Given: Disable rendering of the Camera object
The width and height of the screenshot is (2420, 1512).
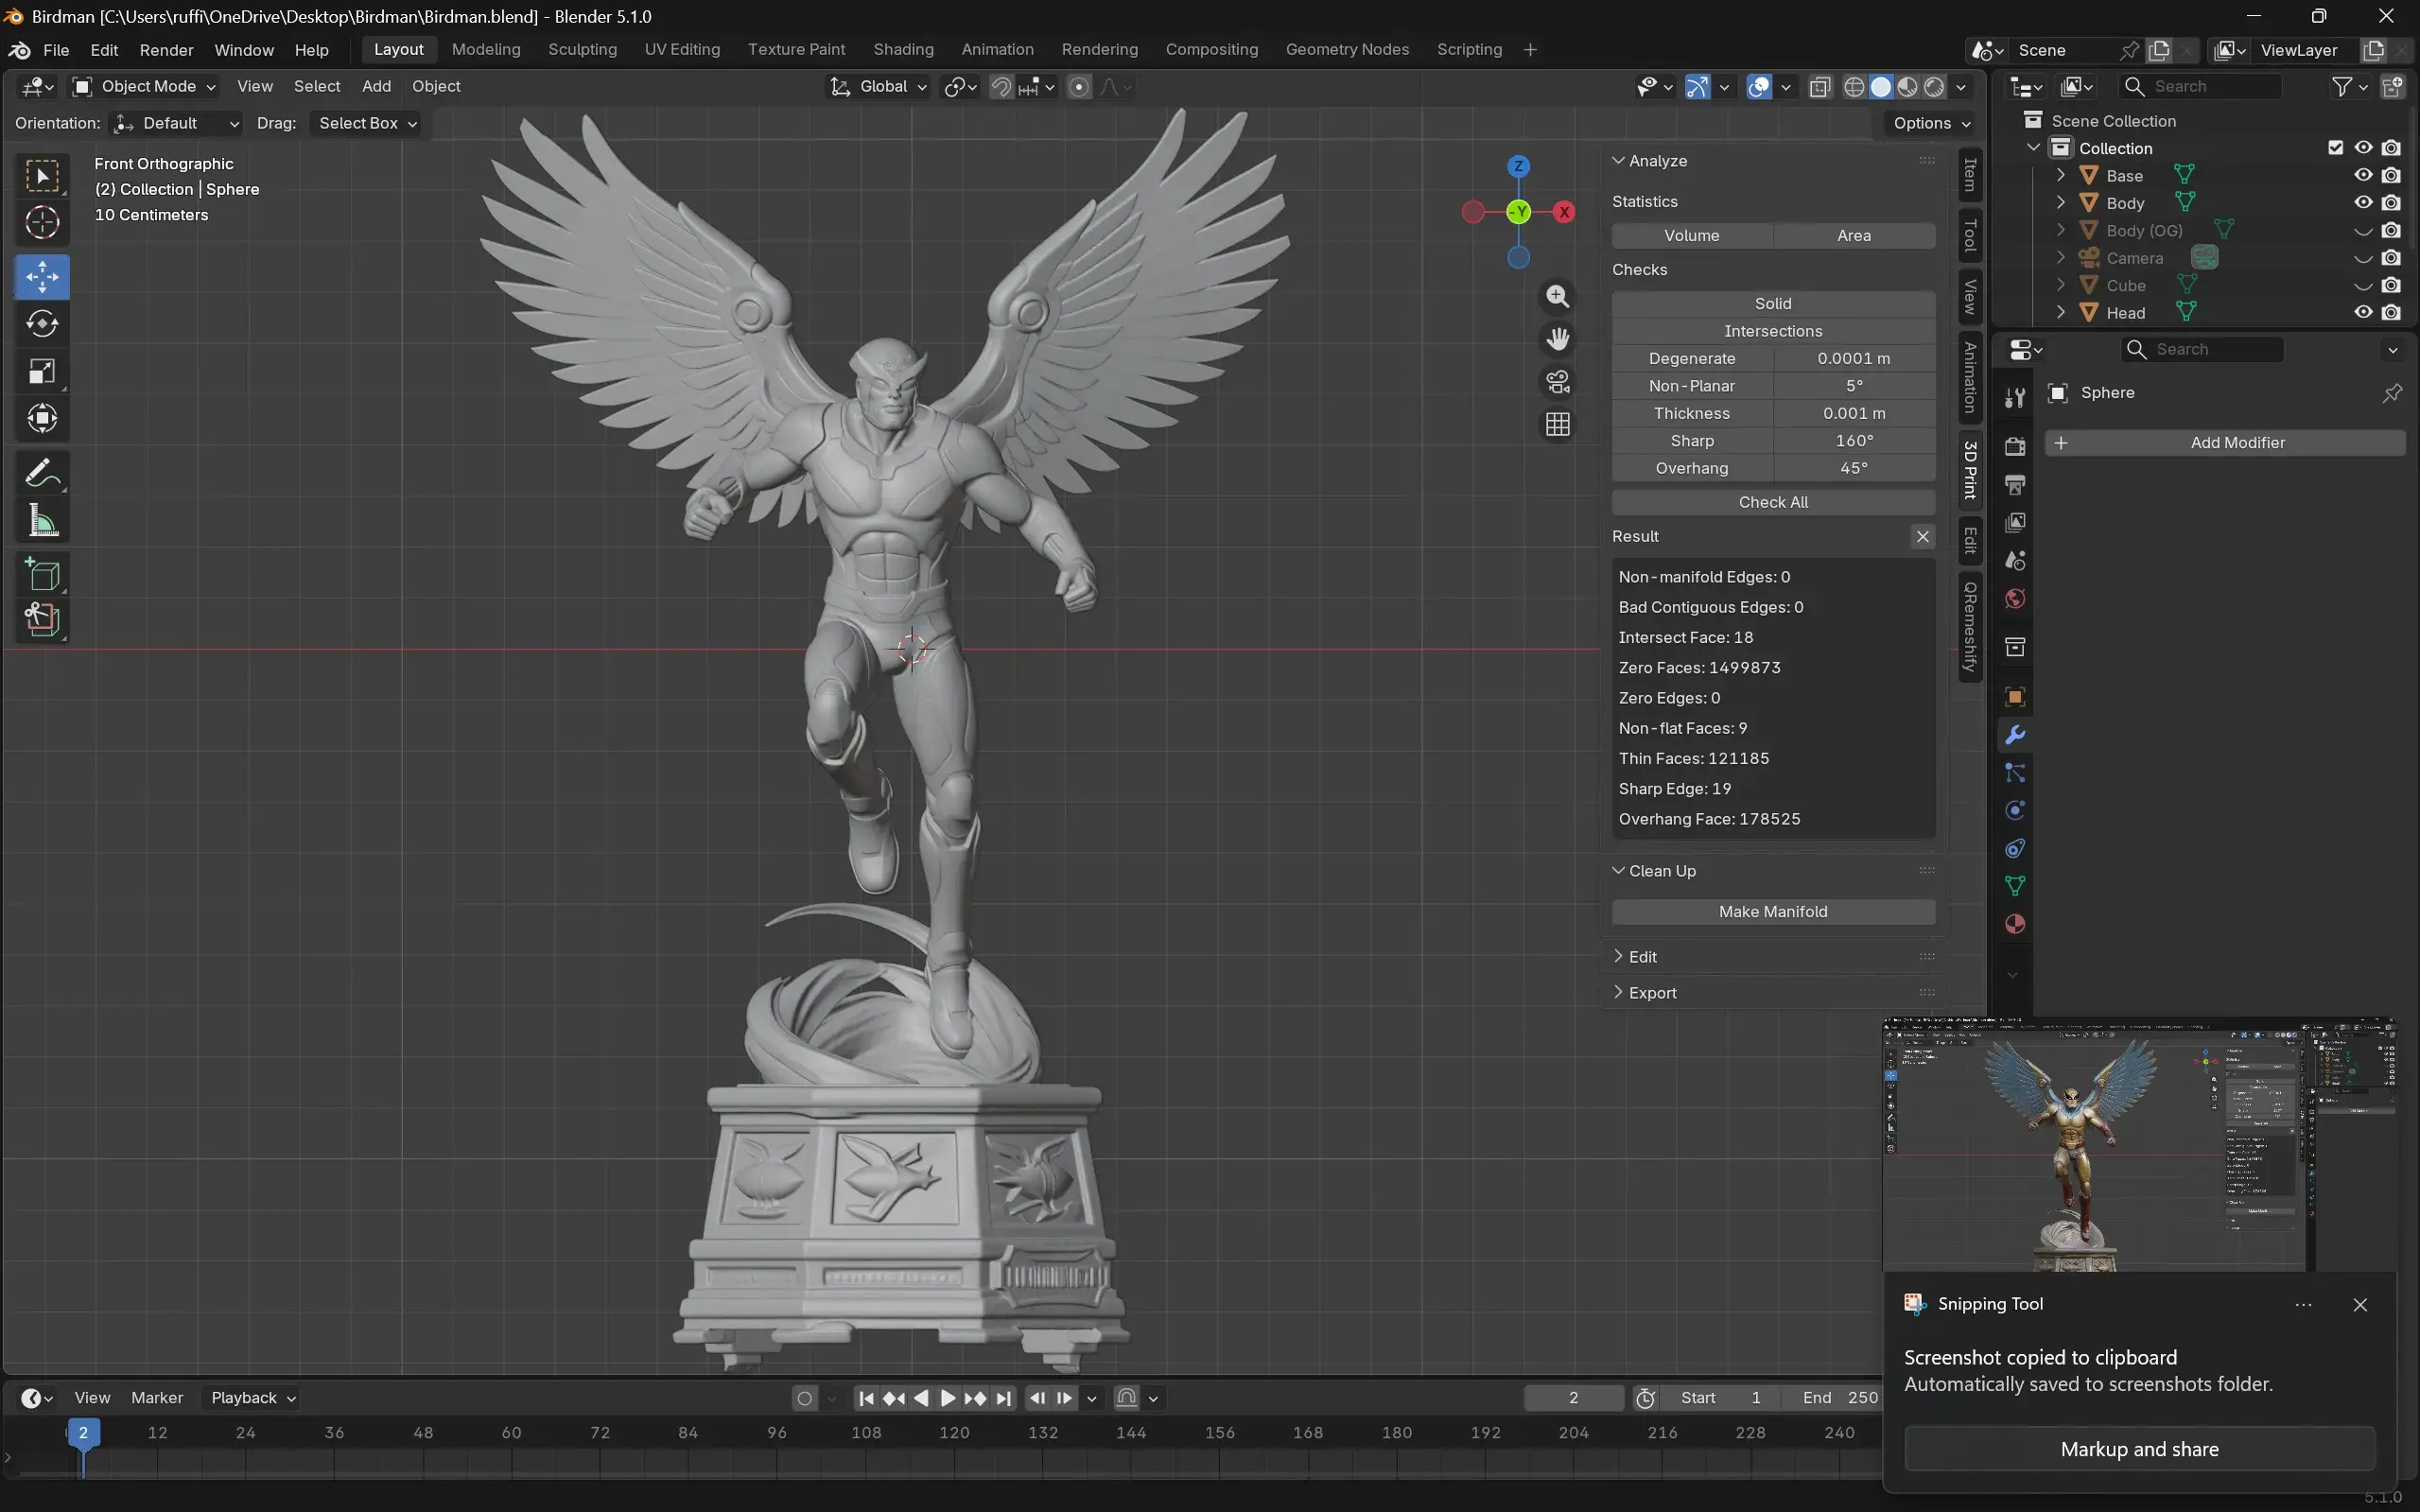Looking at the screenshot, I should [x=2391, y=257].
